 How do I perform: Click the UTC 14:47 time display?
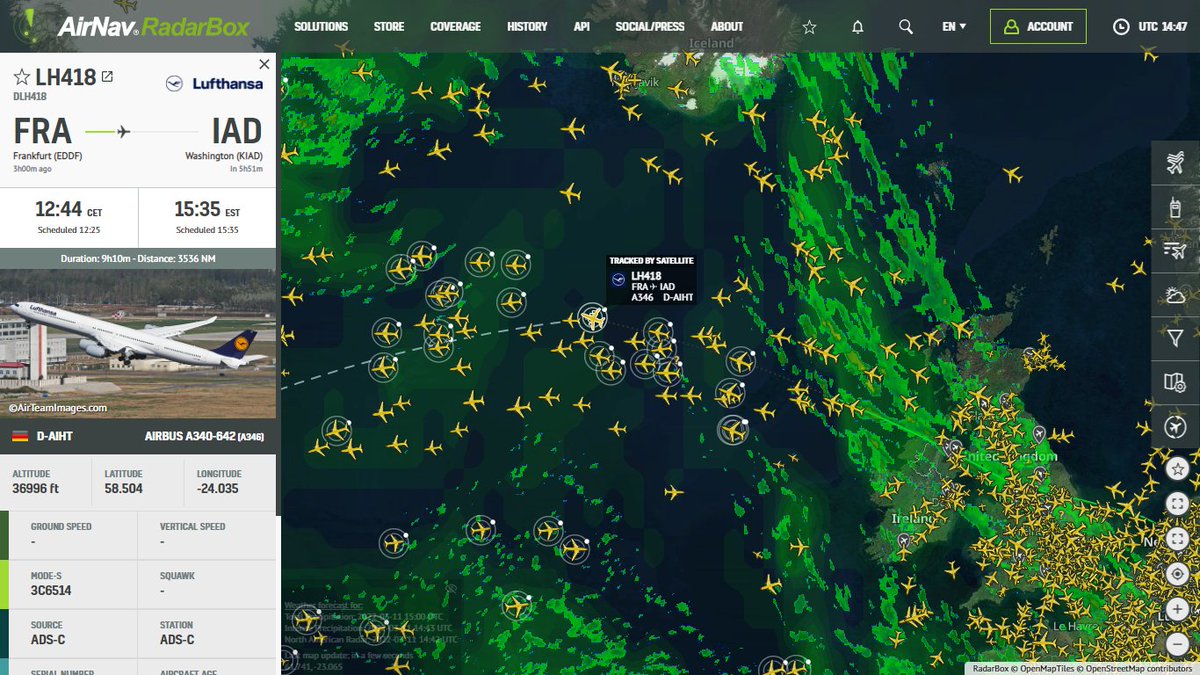click(x=1163, y=27)
